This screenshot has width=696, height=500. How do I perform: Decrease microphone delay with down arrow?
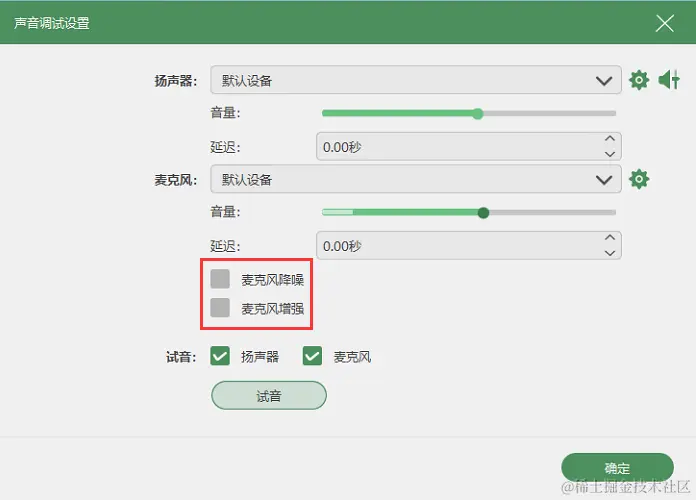[610, 253]
